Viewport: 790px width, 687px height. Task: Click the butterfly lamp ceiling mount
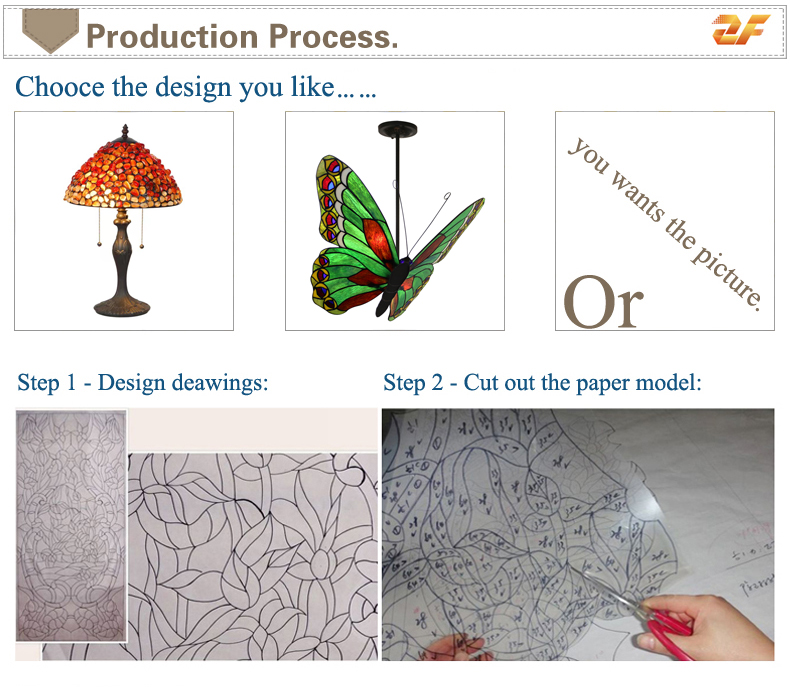(398, 128)
